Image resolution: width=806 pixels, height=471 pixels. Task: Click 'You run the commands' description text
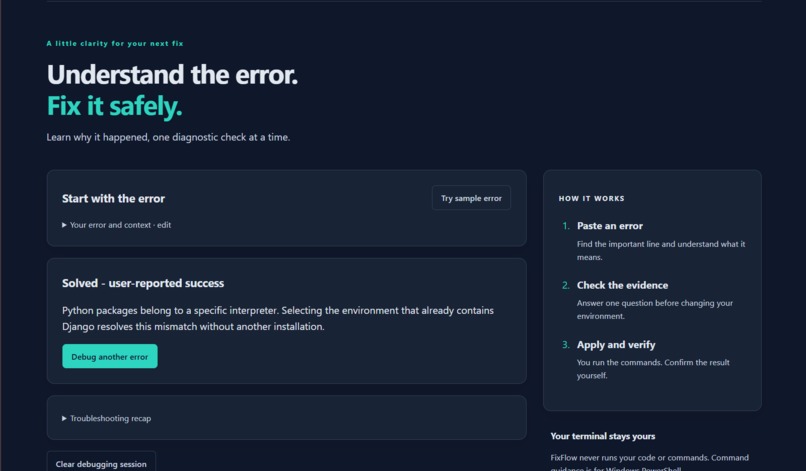(653, 369)
